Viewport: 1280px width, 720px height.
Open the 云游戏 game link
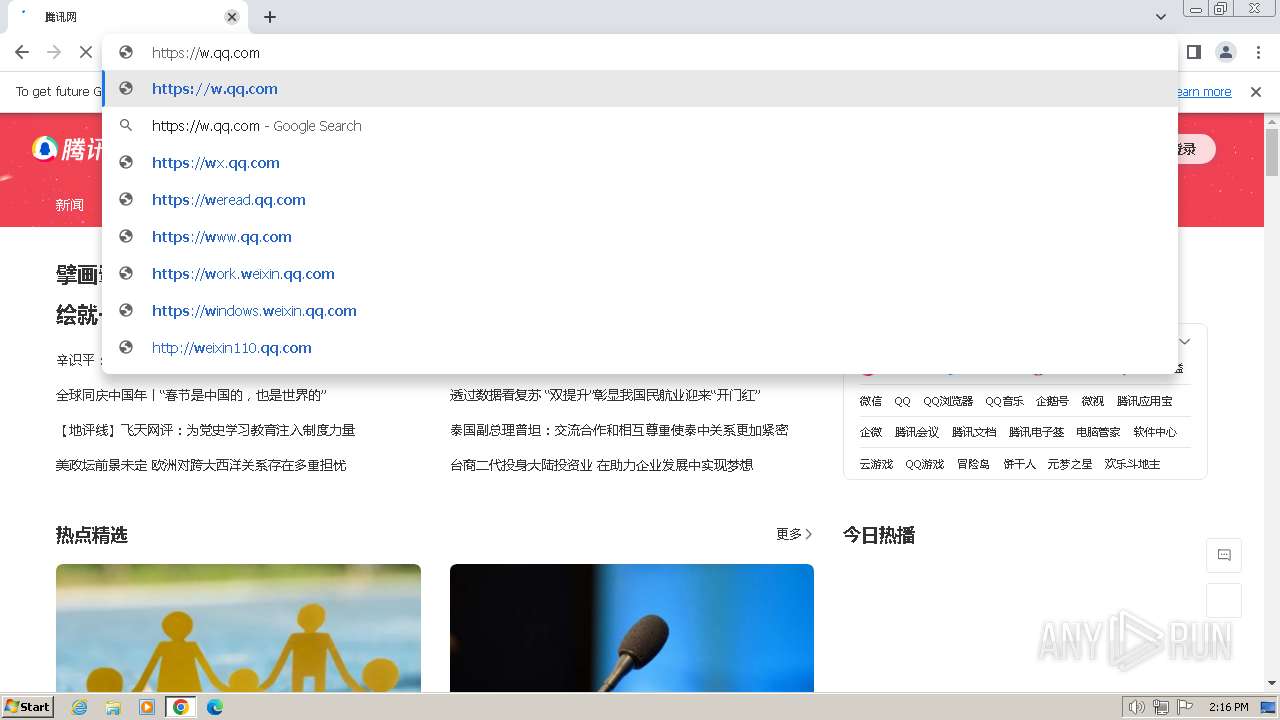tap(876, 464)
